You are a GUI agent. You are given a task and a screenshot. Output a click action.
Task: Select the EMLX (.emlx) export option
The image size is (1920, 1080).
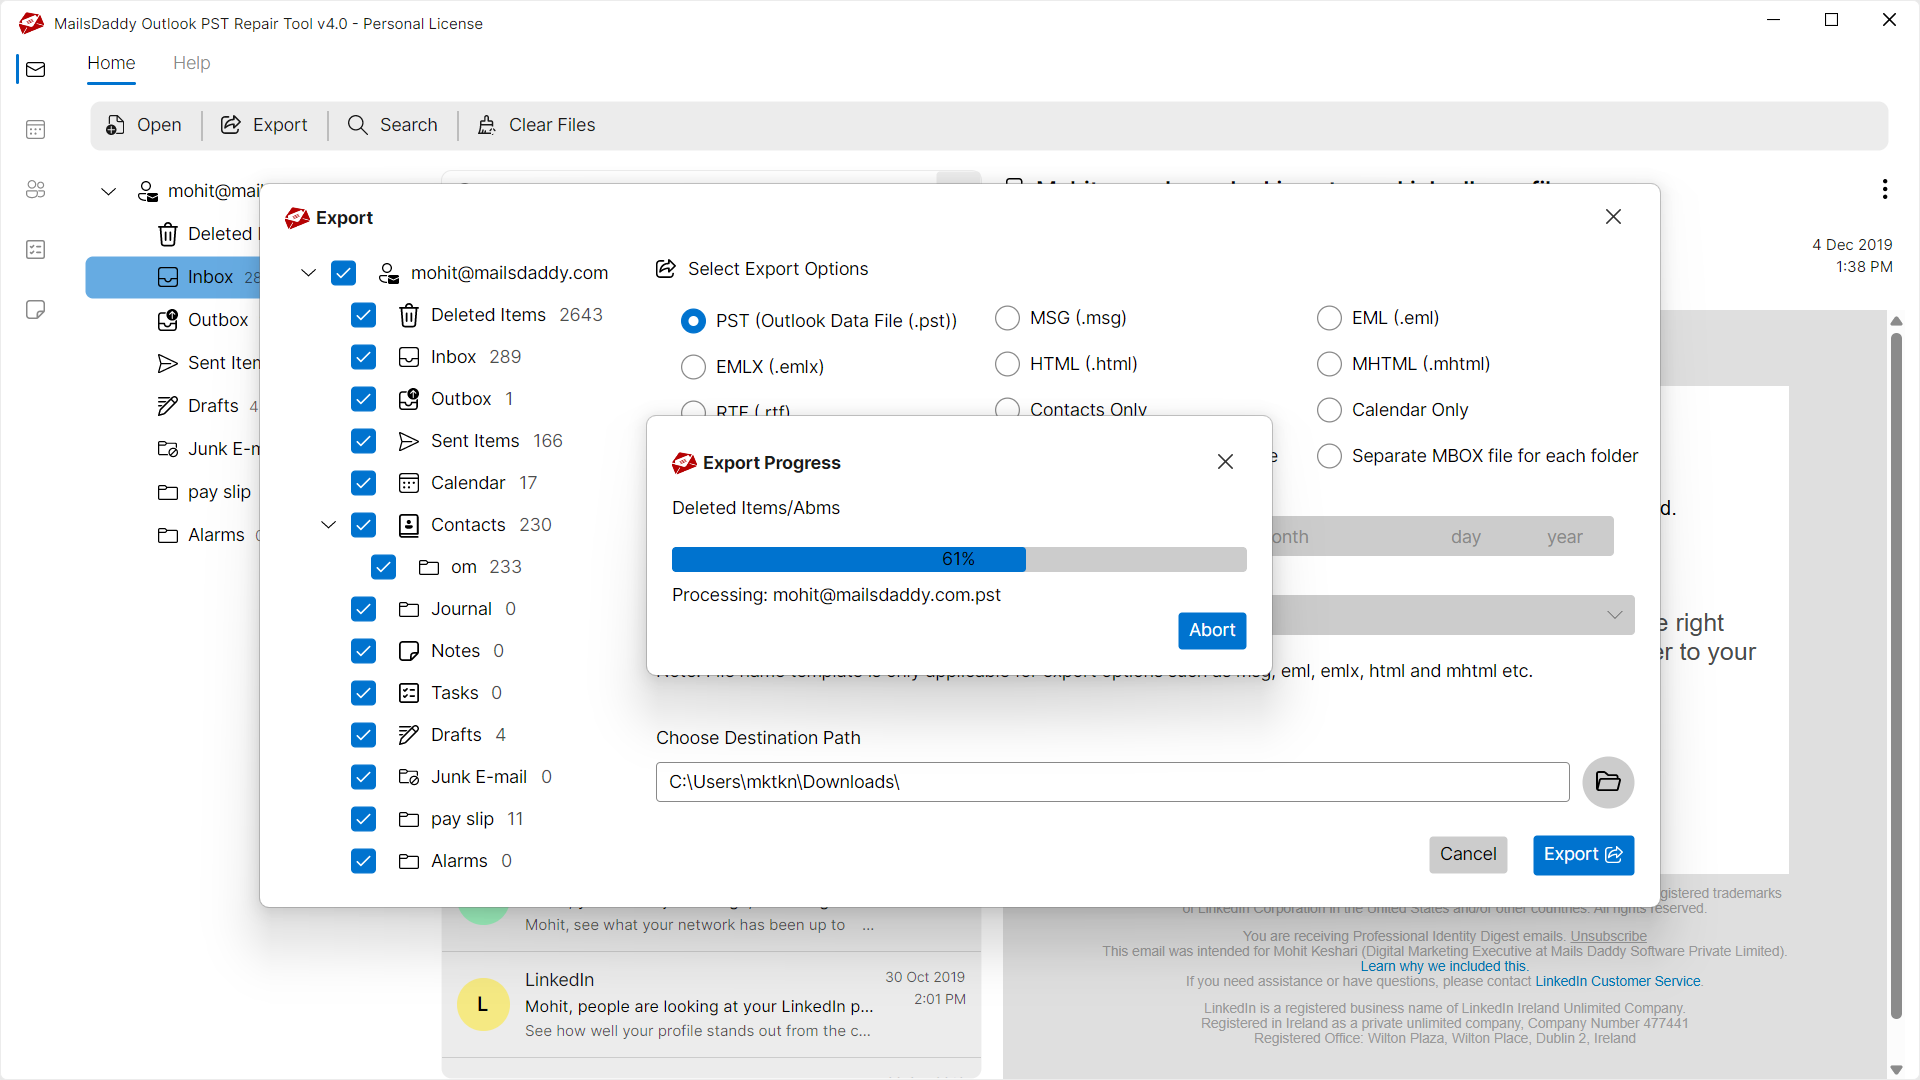693,367
